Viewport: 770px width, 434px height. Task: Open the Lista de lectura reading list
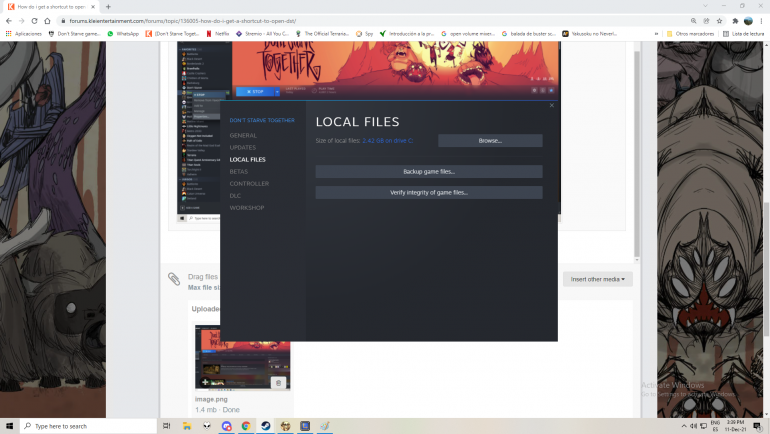click(x=743, y=34)
